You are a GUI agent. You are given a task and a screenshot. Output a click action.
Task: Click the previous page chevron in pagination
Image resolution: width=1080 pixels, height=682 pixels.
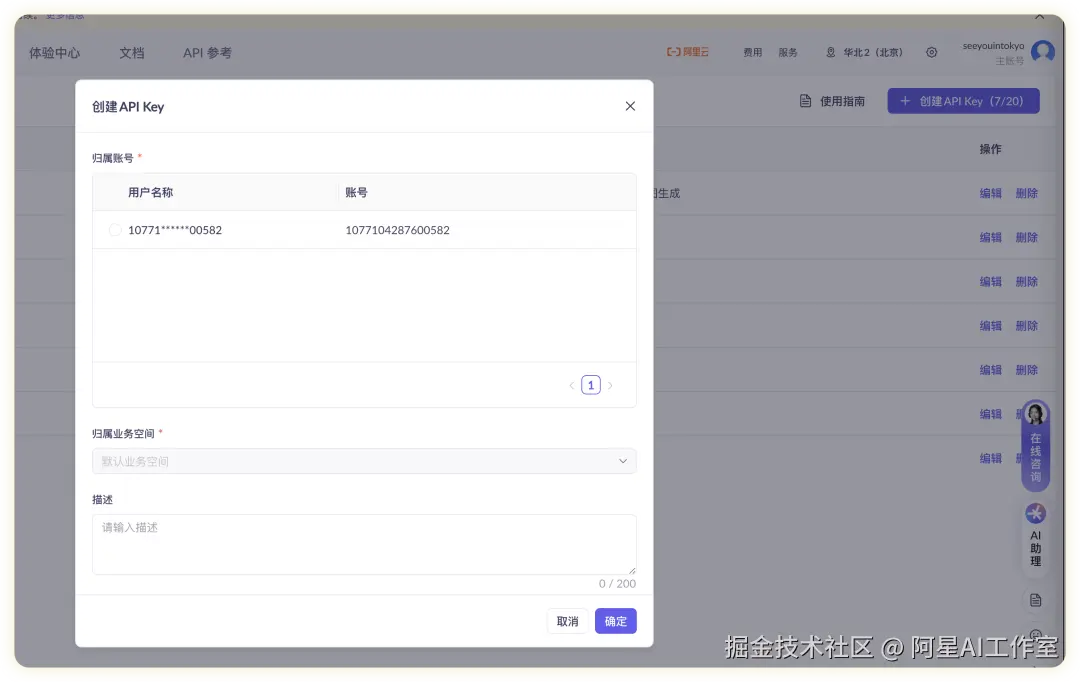[571, 384]
